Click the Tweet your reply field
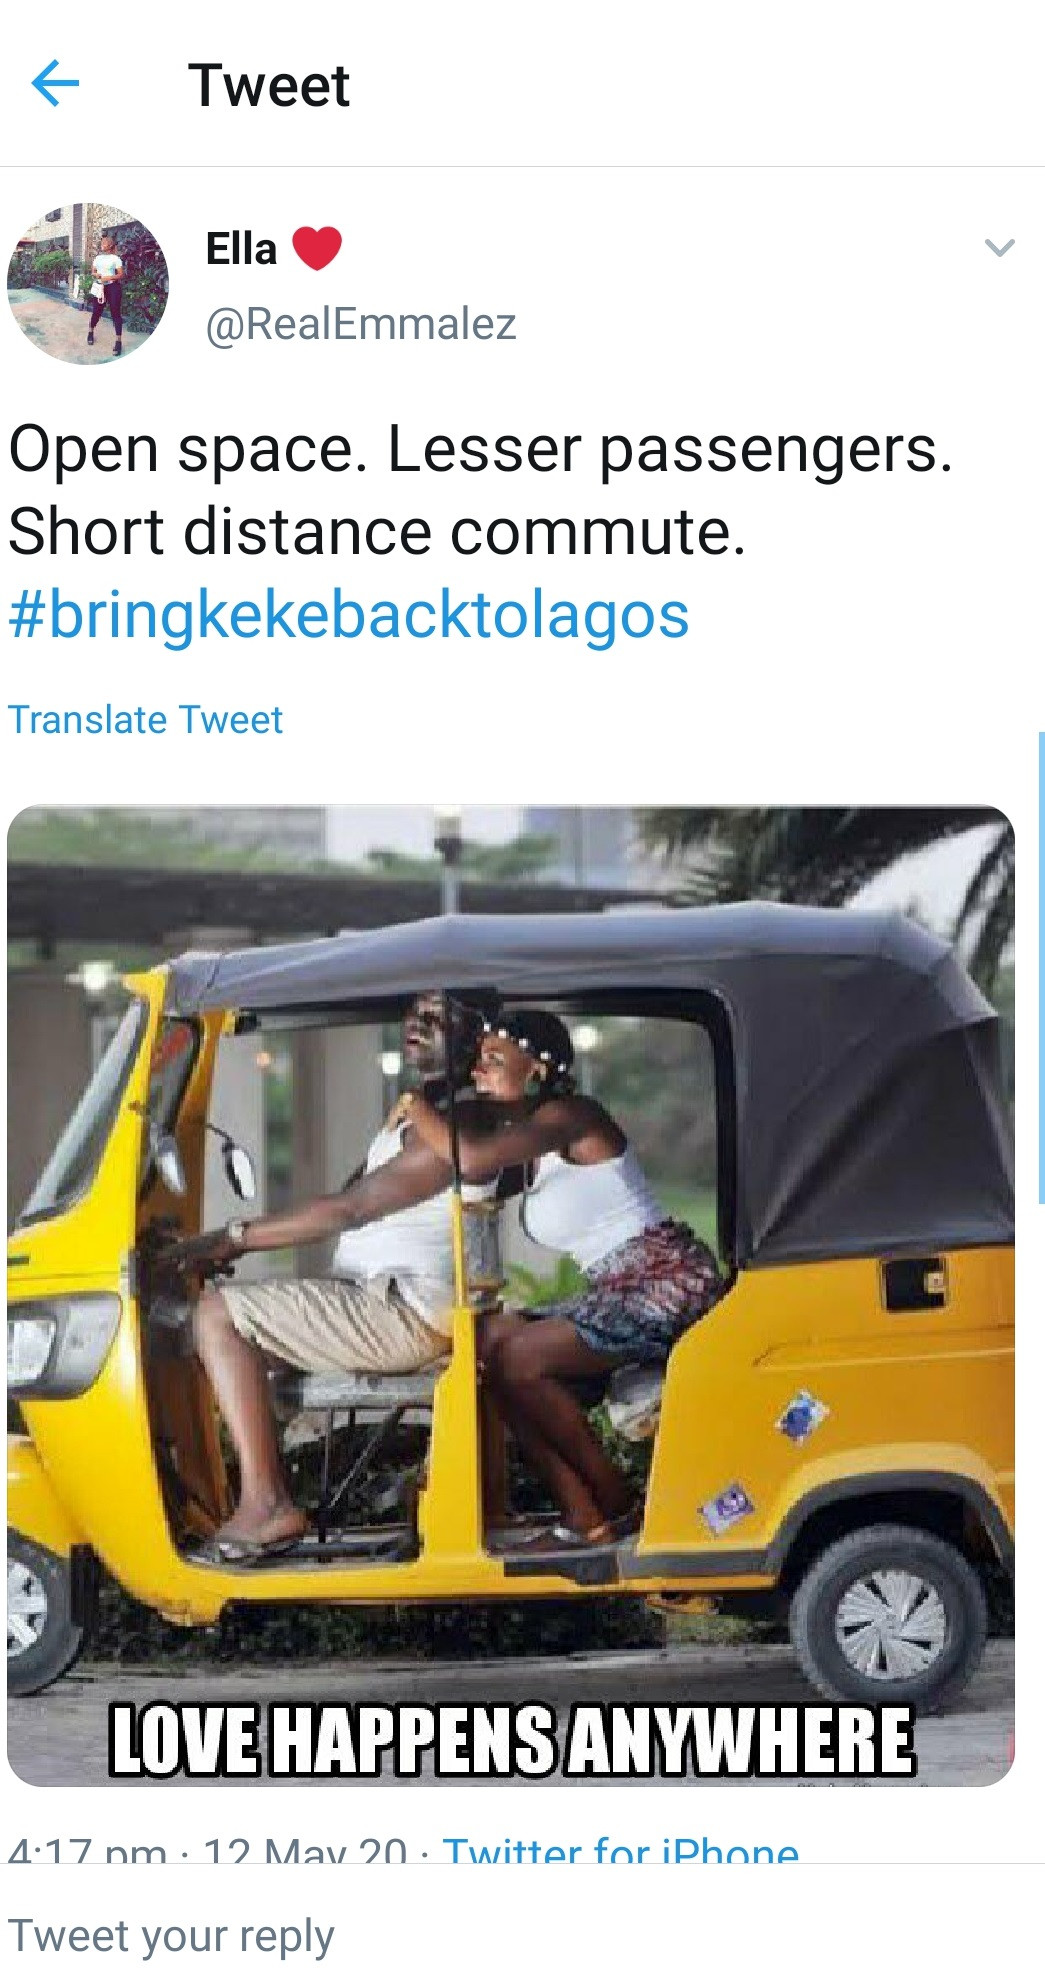This screenshot has width=1045, height=1981. click(x=522, y=1936)
